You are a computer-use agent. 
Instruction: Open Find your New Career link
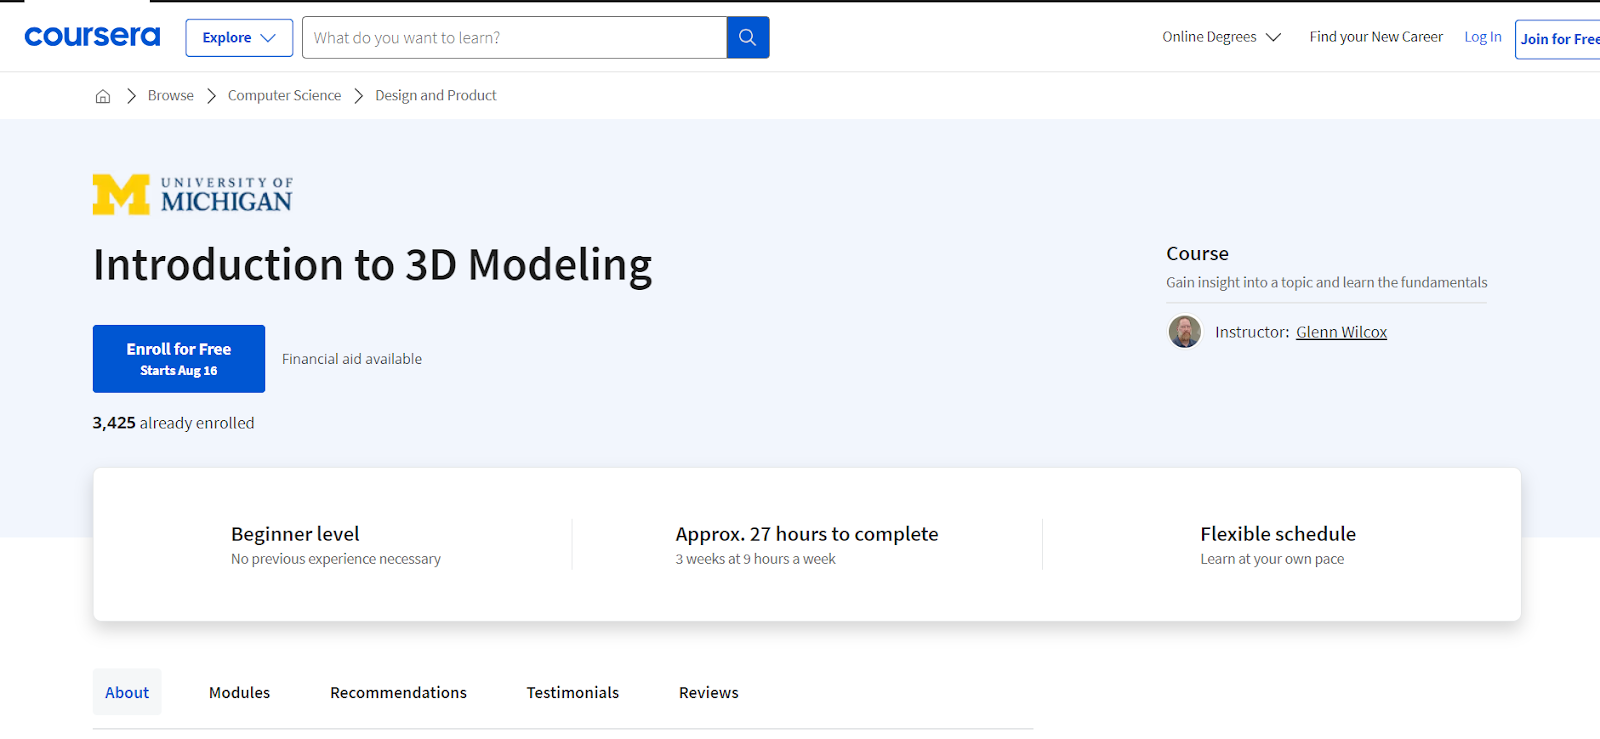click(1376, 37)
